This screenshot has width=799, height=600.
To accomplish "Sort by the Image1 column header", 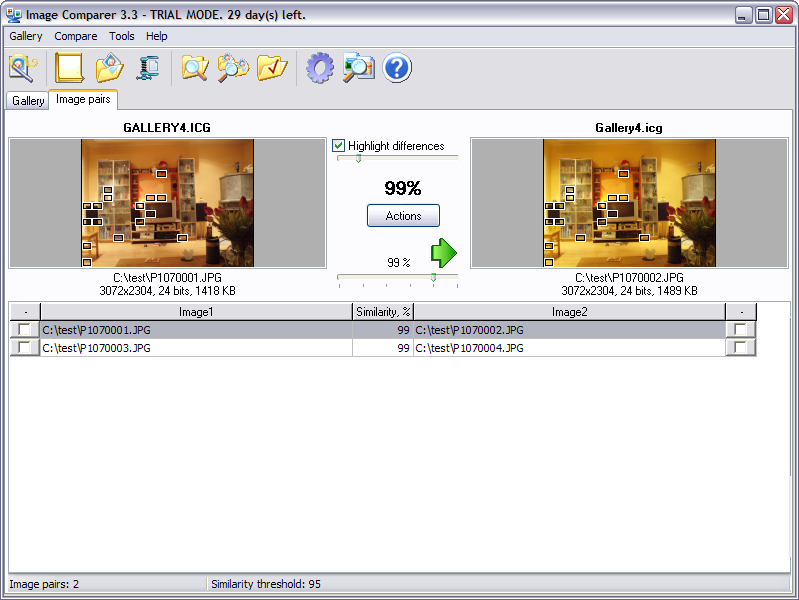I will coord(196,312).
